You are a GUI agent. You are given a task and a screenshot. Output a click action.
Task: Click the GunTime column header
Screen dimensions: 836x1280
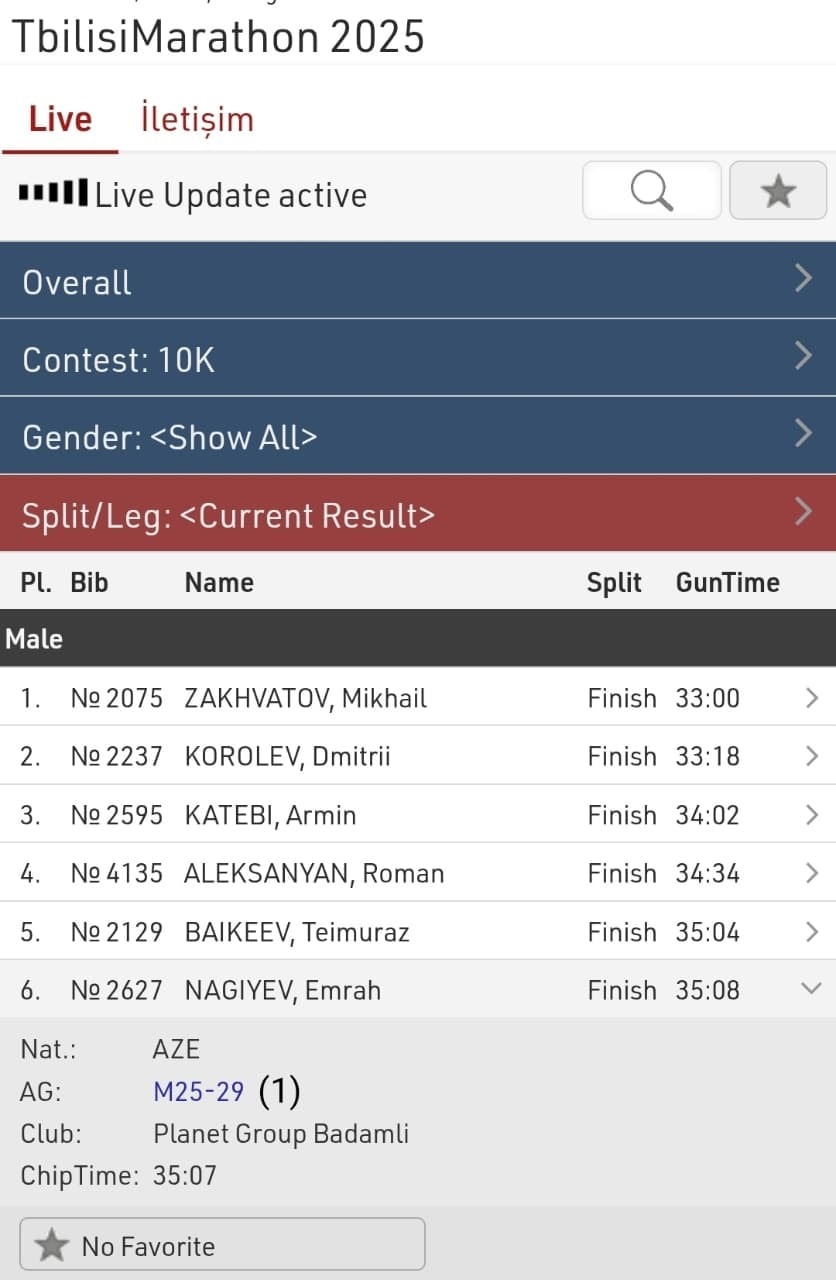(727, 582)
